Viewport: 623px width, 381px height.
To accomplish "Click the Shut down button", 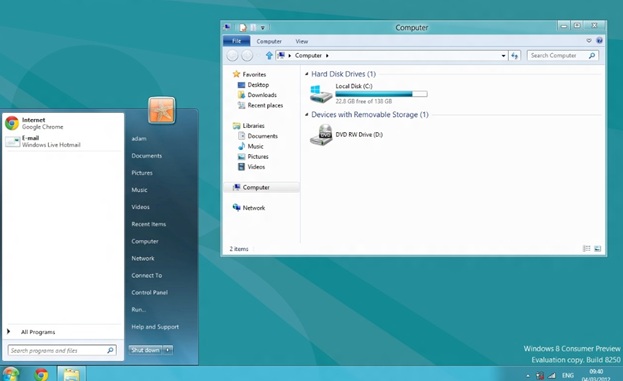I will coord(145,350).
